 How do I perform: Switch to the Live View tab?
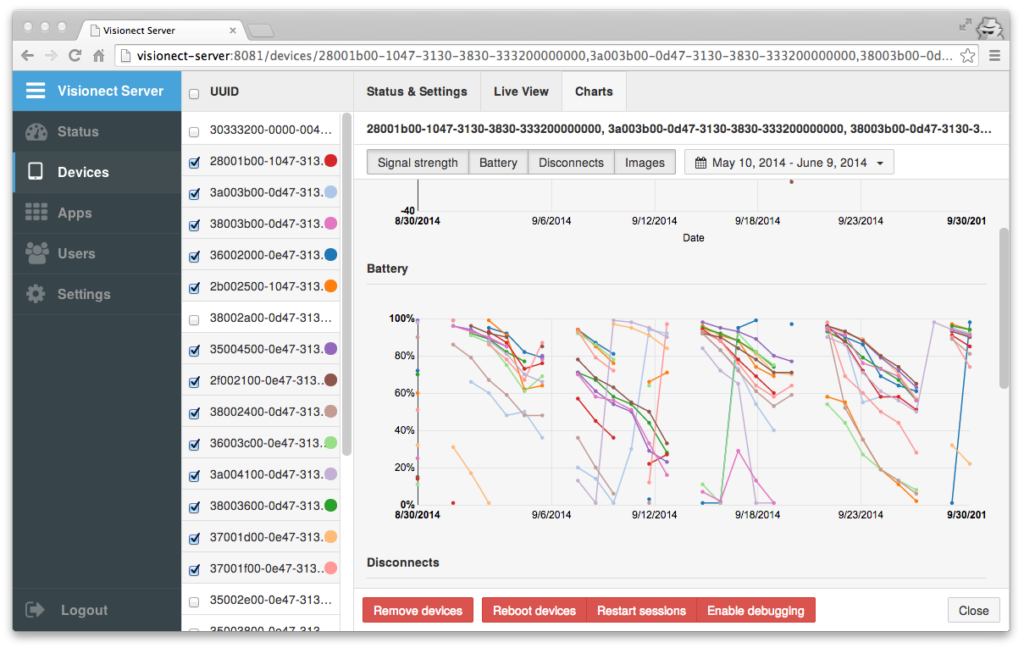pyautogui.click(x=520, y=91)
